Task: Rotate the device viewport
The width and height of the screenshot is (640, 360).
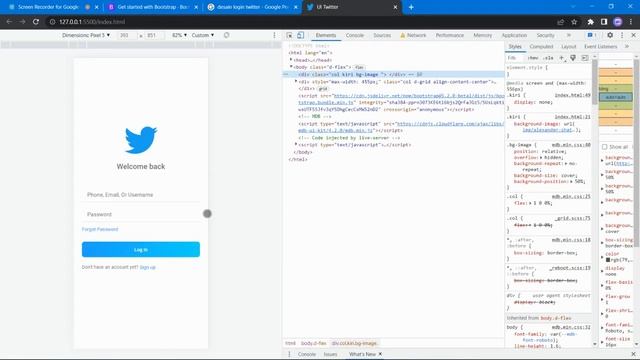Action: [x=227, y=35]
